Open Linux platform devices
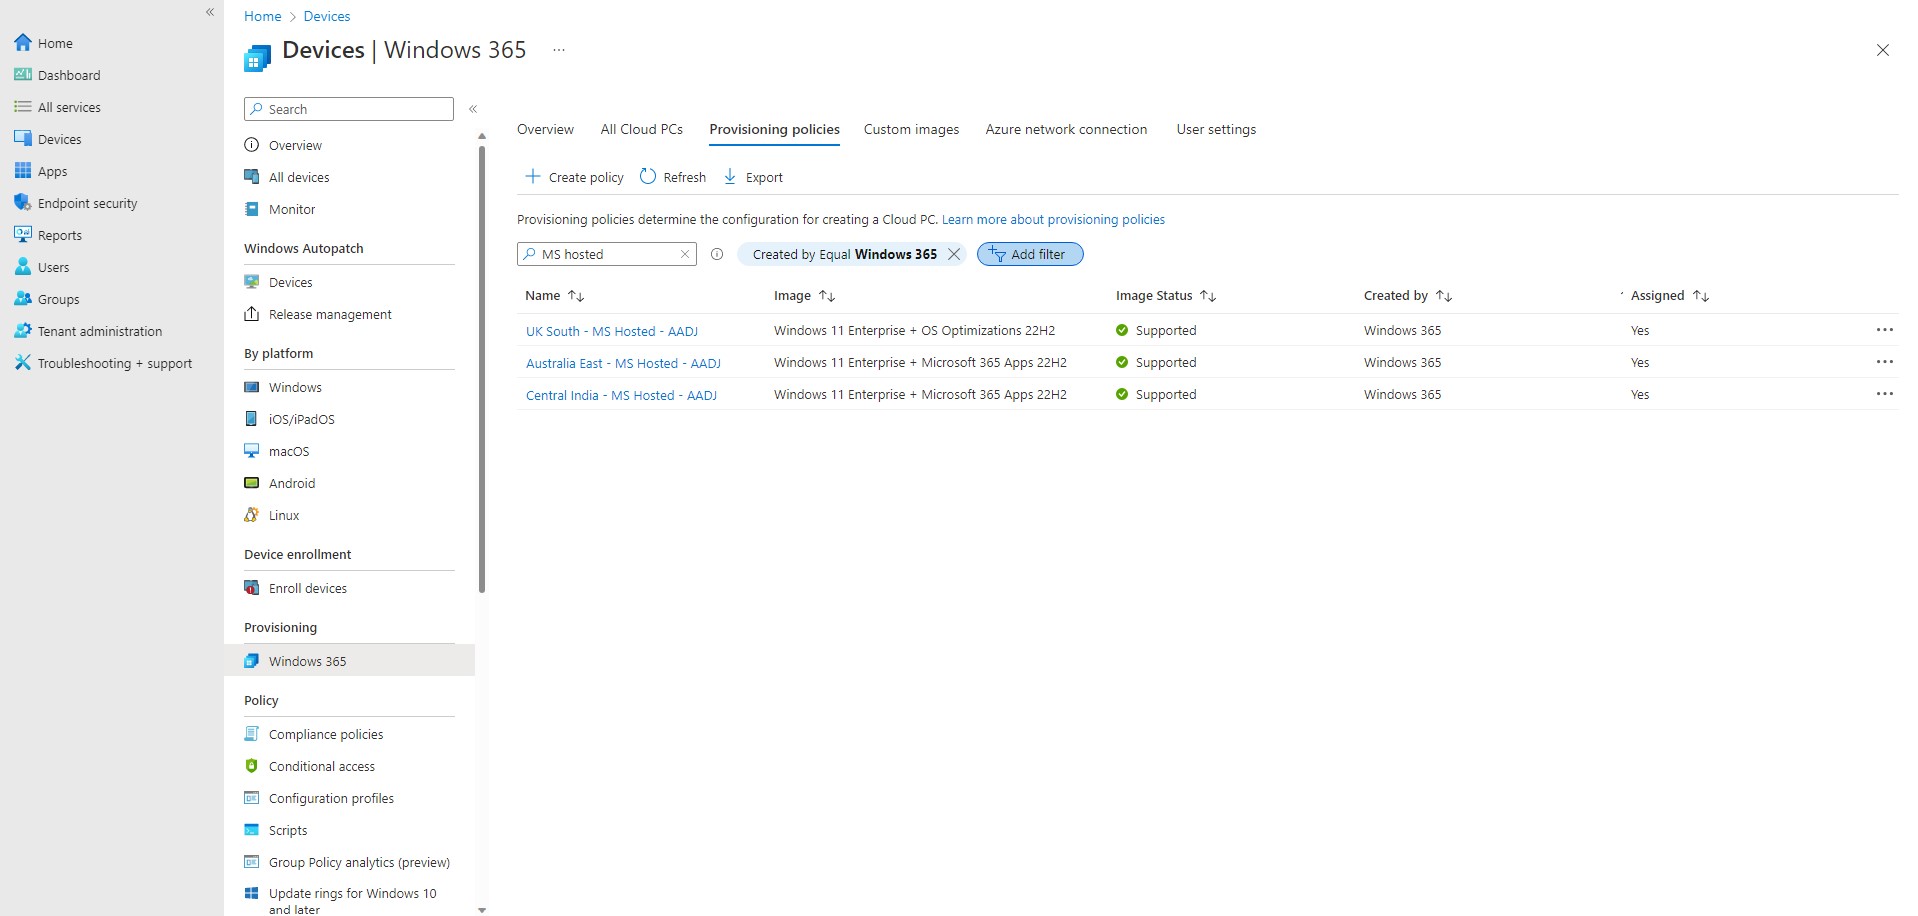The image size is (1918, 916). tap(284, 515)
